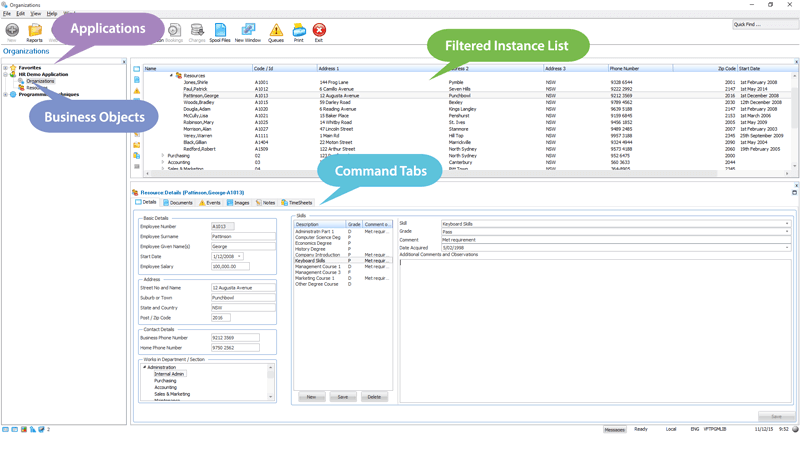800x450 pixels.
Task: Open the View menu
Action: click(36, 14)
